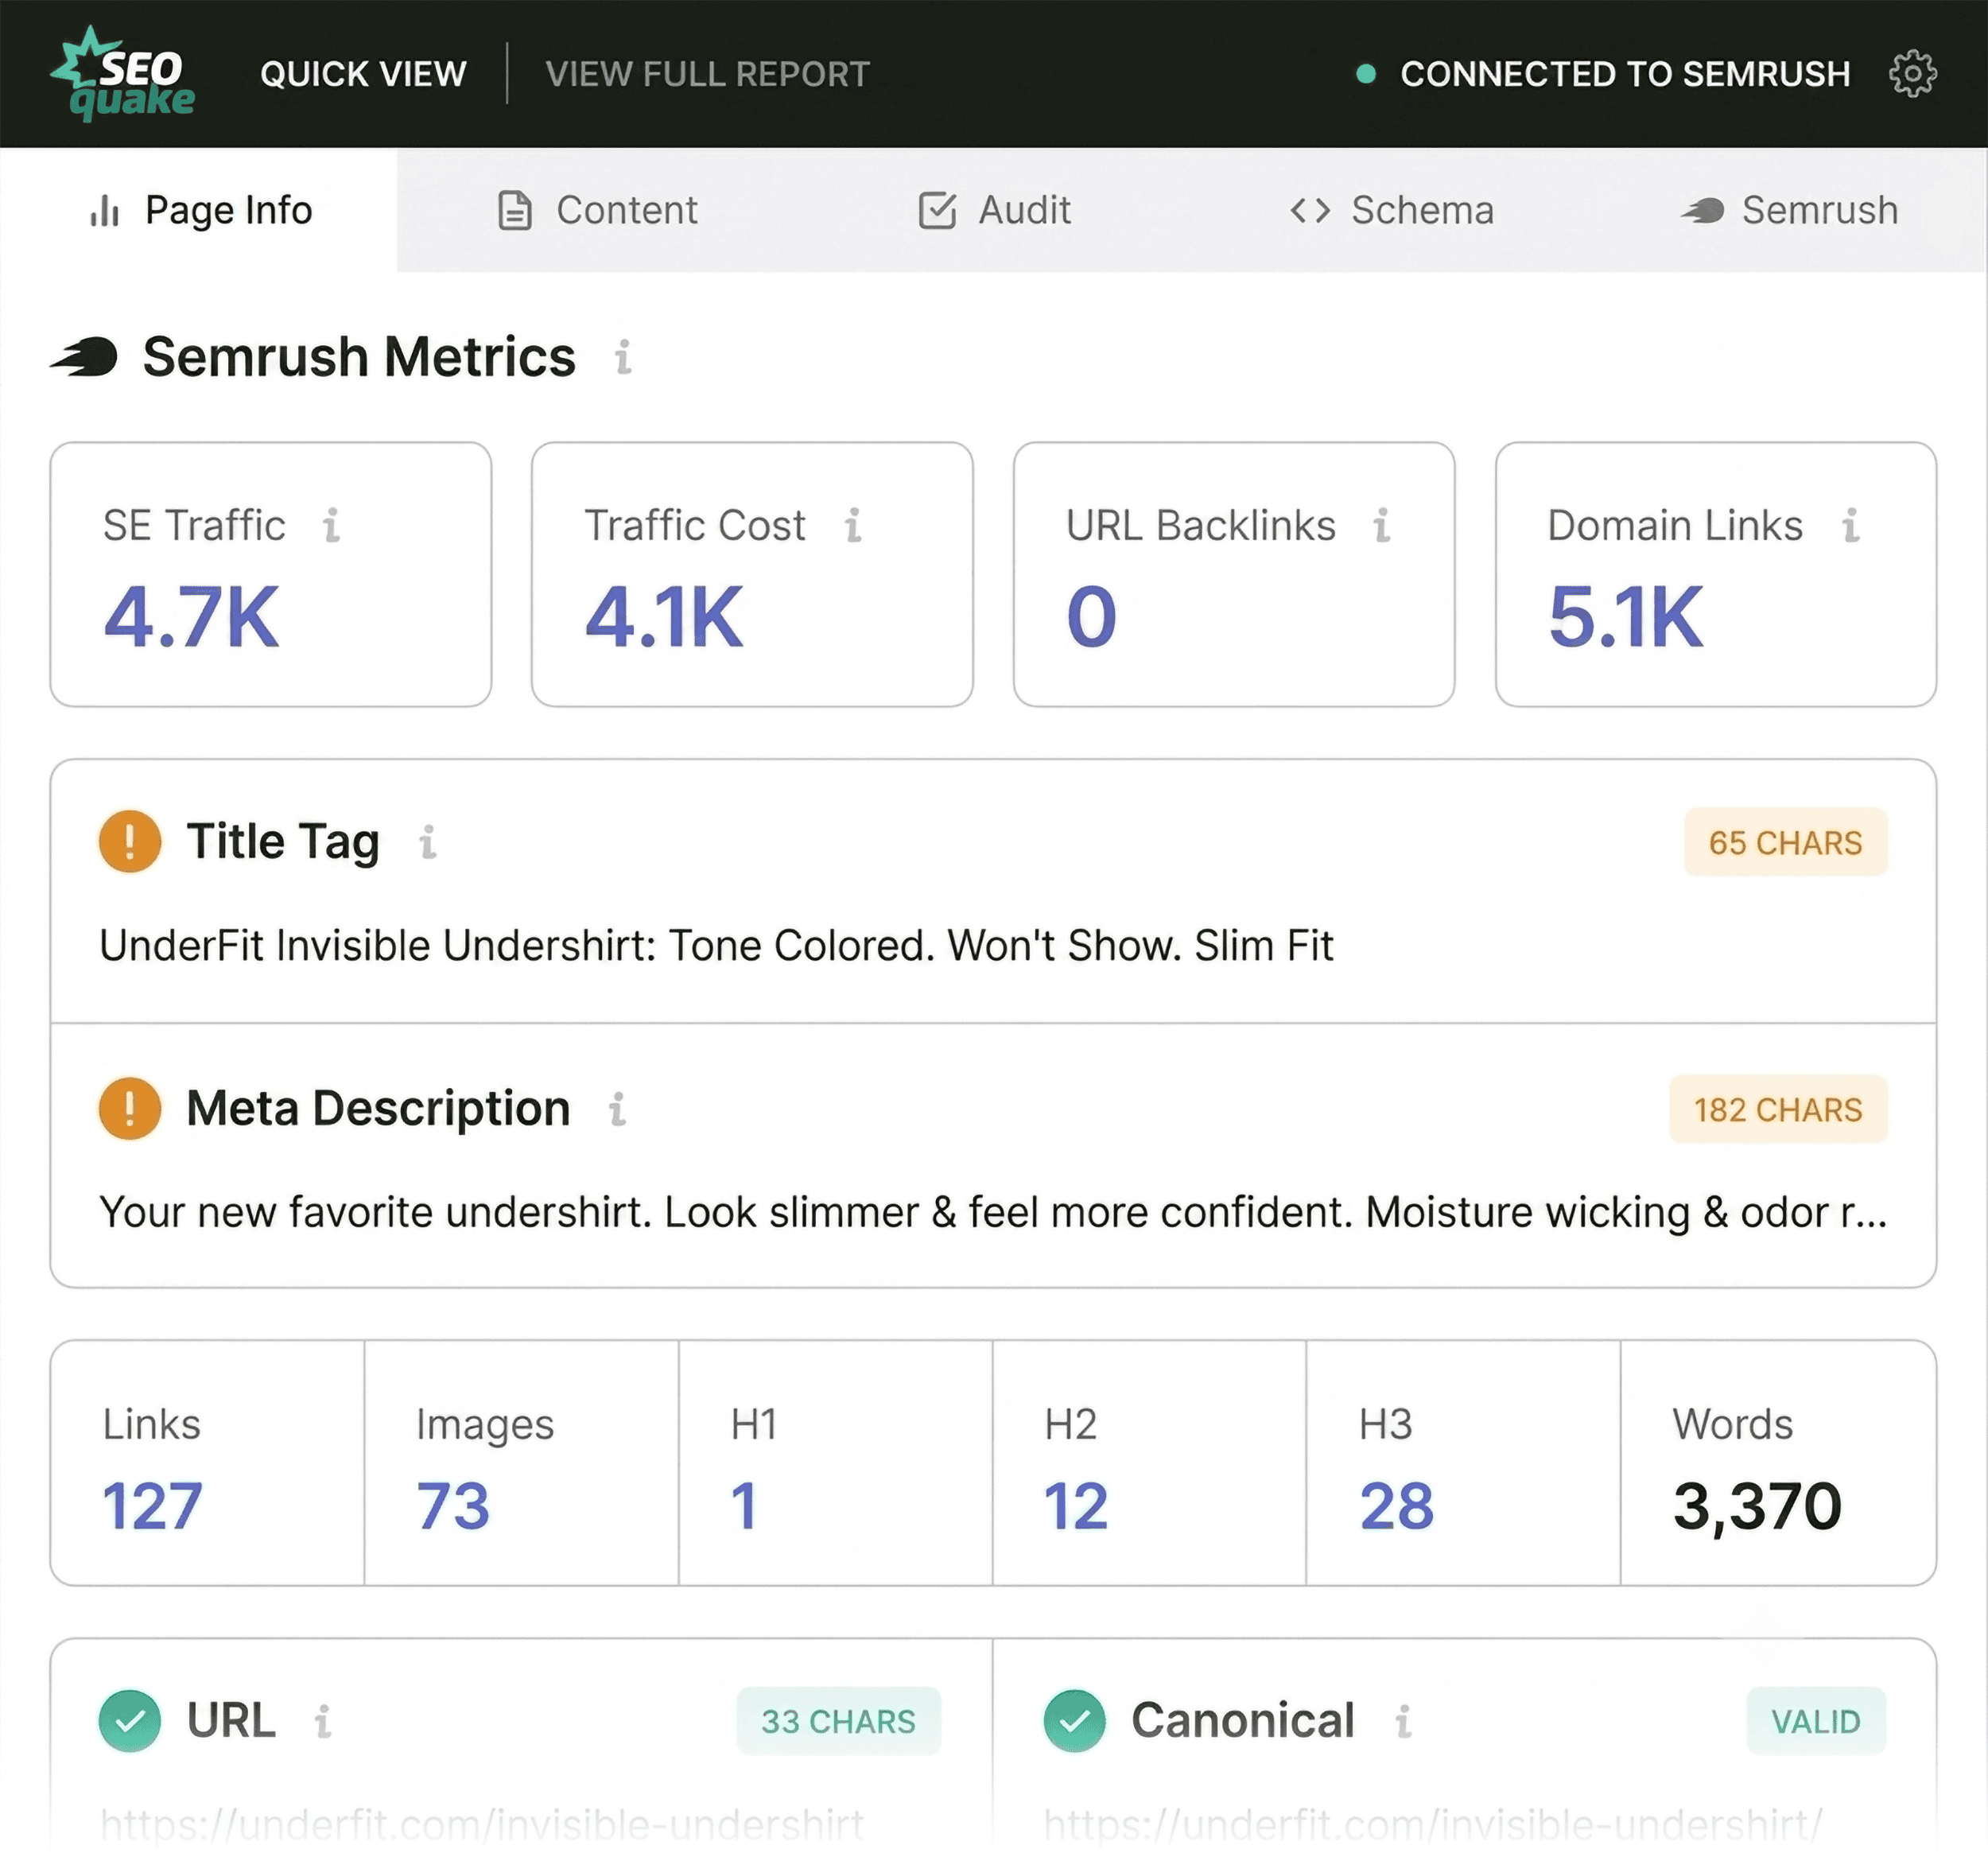Open the Domain Links 5.1K value
The width and height of the screenshot is (1988, 1861).
point(1625,617)
